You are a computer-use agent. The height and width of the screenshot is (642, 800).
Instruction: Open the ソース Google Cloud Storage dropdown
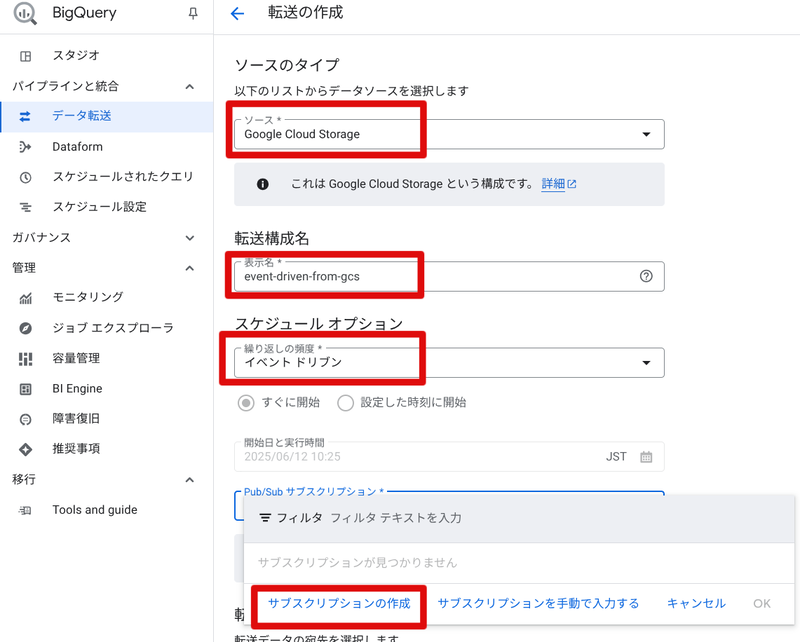(449, 134)
